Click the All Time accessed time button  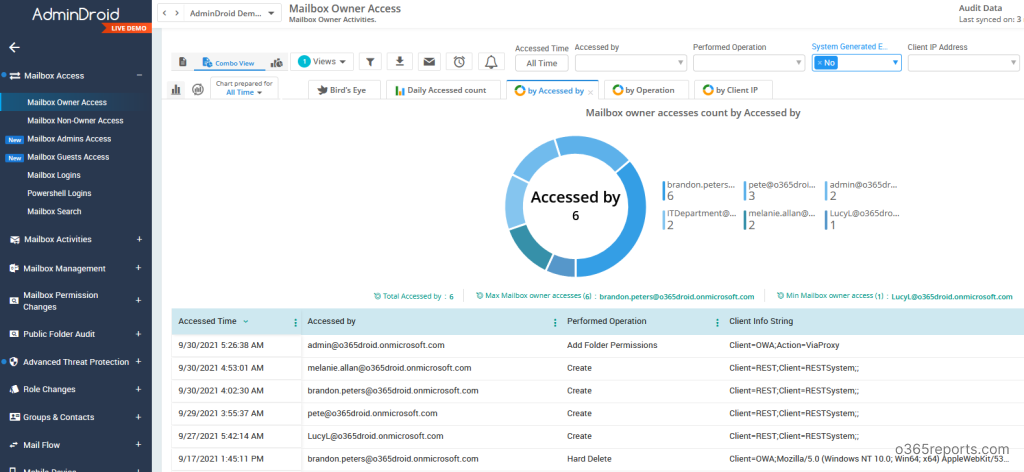click(x=541, y=63)
